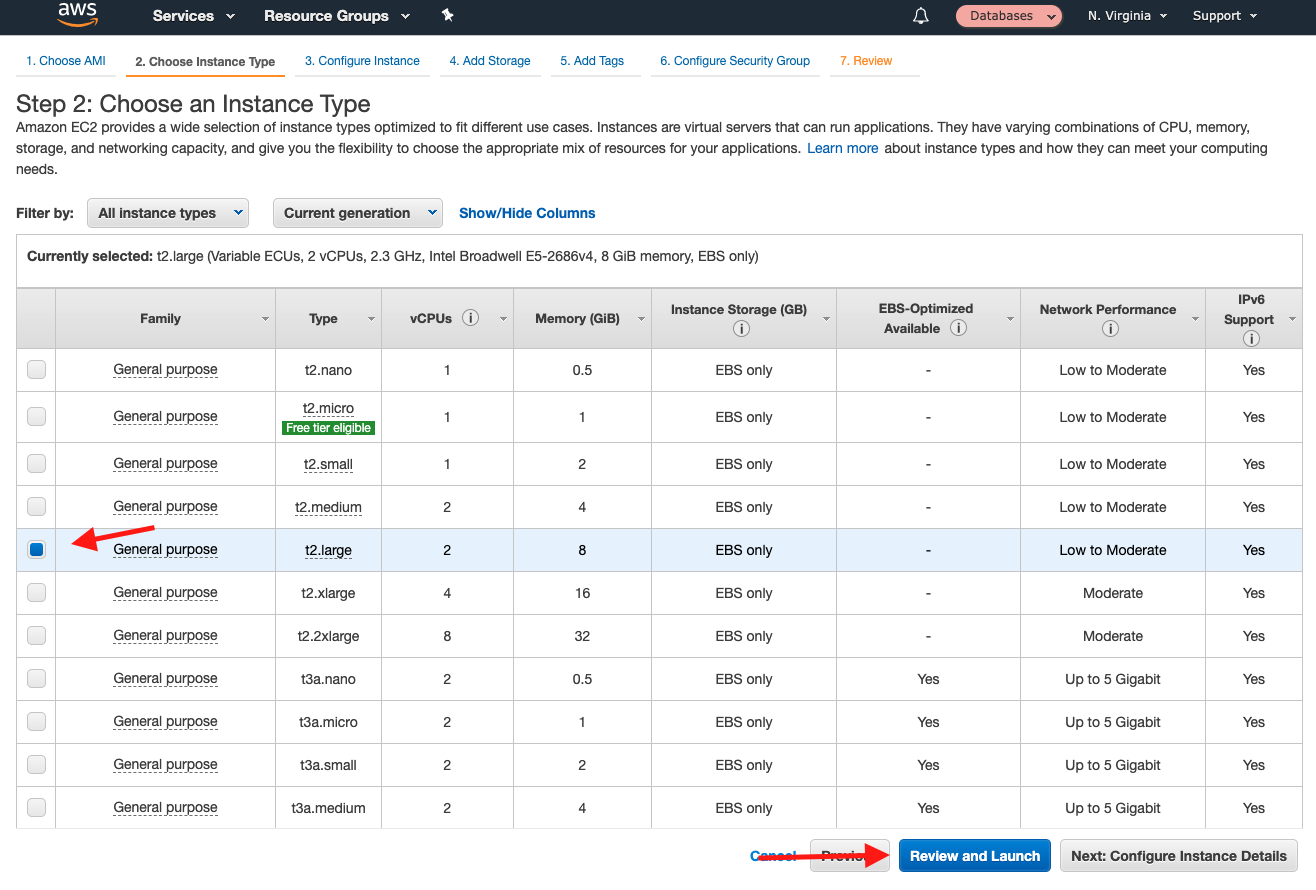Click the Instance Storage info icon
The width and height of the screenshot is (1316, 890).
(x=741, y=328)
